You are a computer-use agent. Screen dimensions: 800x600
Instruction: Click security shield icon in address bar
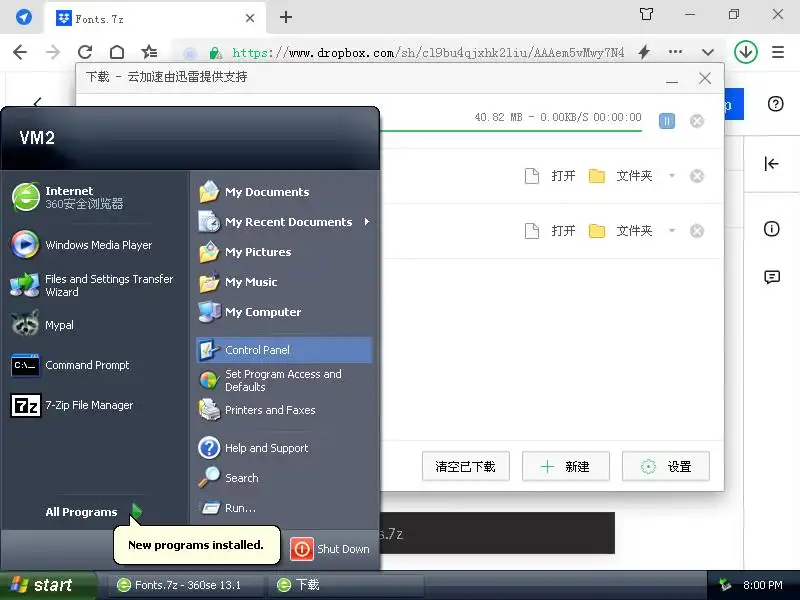coord(215,53)
